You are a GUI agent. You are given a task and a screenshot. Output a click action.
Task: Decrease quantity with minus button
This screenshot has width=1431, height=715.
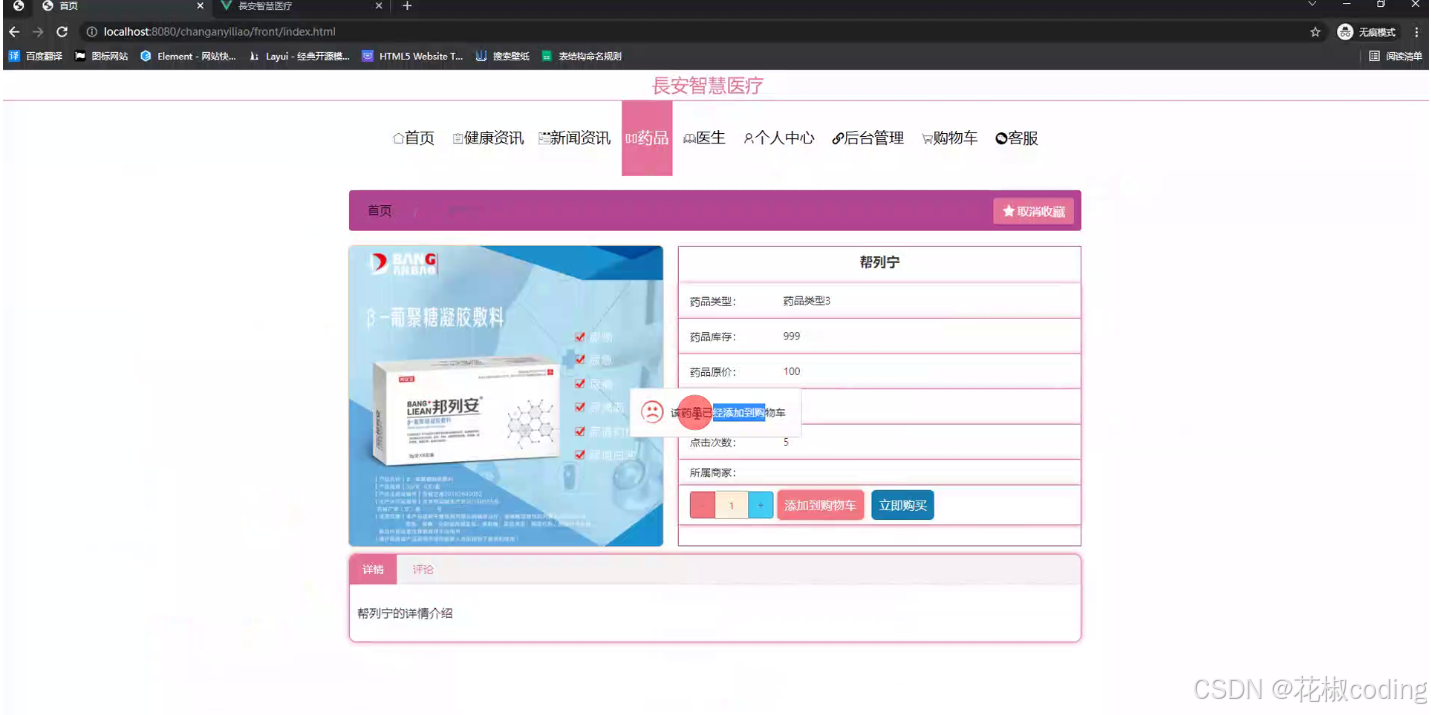pos(703,506)
